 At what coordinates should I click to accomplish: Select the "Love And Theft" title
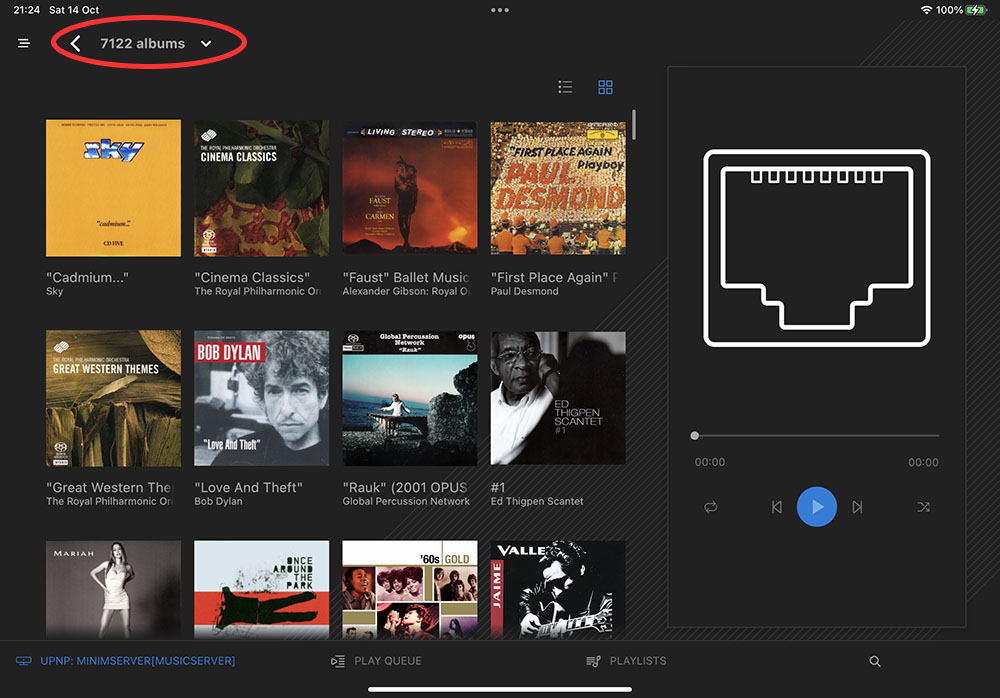click(x=248, y=487)
